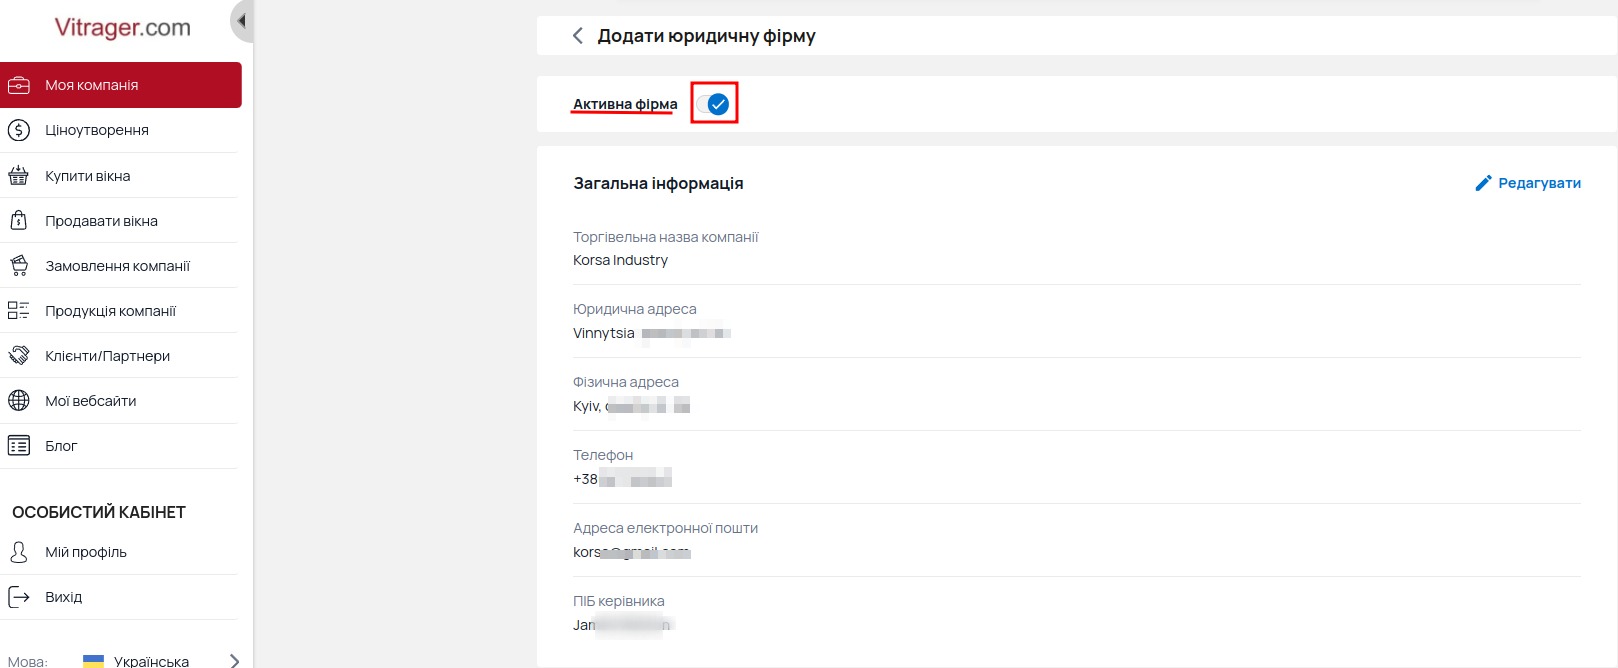This screenshot has height=668, width=1618.
Task: Click the ПІБ керівника label
Action: click(x=618, y=601)
